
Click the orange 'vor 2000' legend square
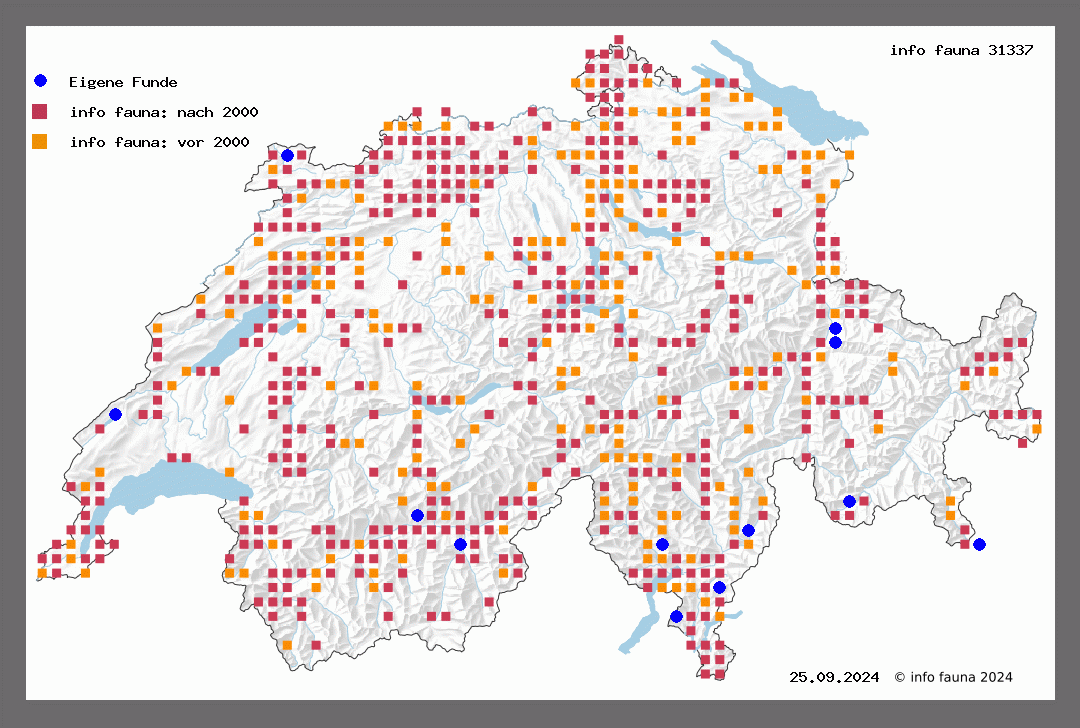point(40,141)
